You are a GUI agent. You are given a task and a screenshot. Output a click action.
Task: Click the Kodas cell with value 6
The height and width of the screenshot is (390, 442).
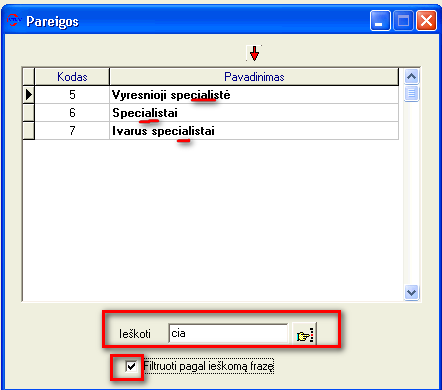72,113
